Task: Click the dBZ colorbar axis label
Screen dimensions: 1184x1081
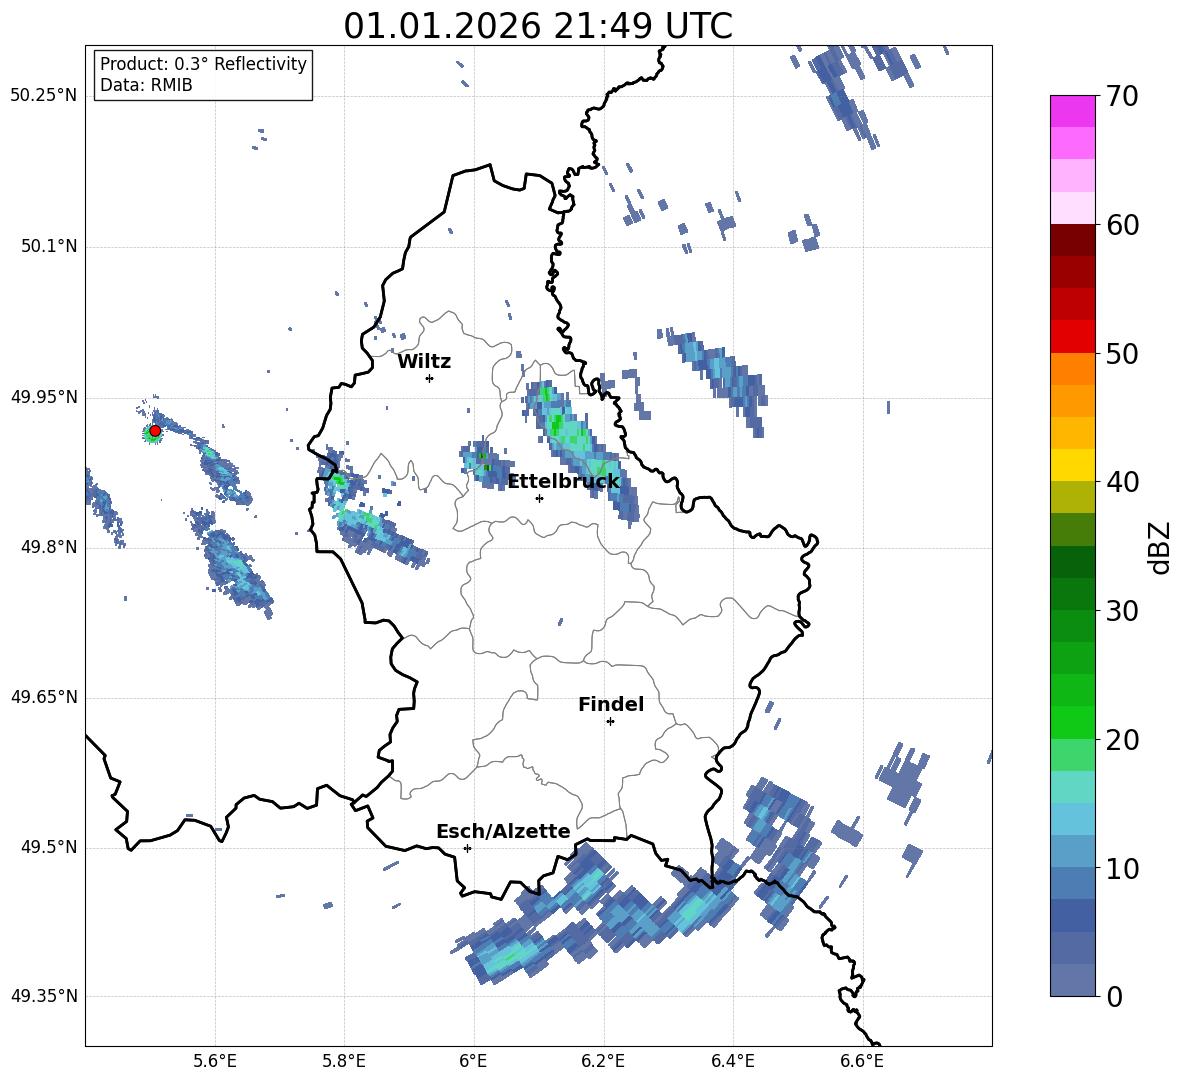Action: [1160, 548]
